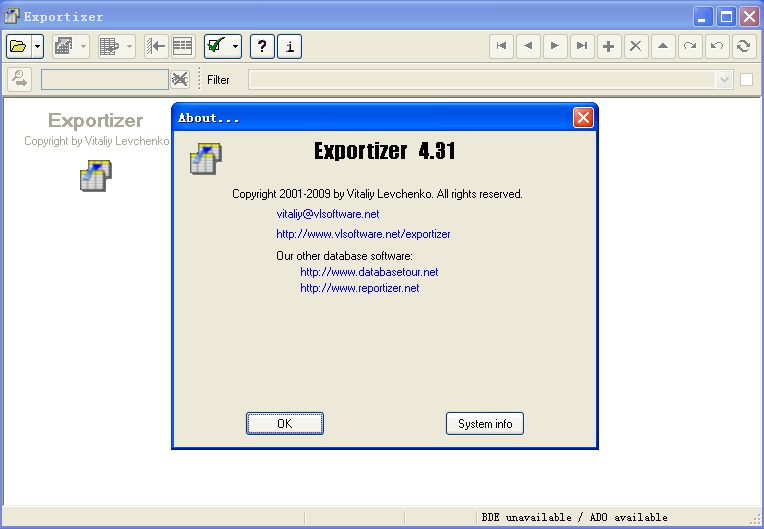Open the vitaliy@vlsoftware.net email link
The height and width of the screenshot is (529, 764).
tap(327, 214)
